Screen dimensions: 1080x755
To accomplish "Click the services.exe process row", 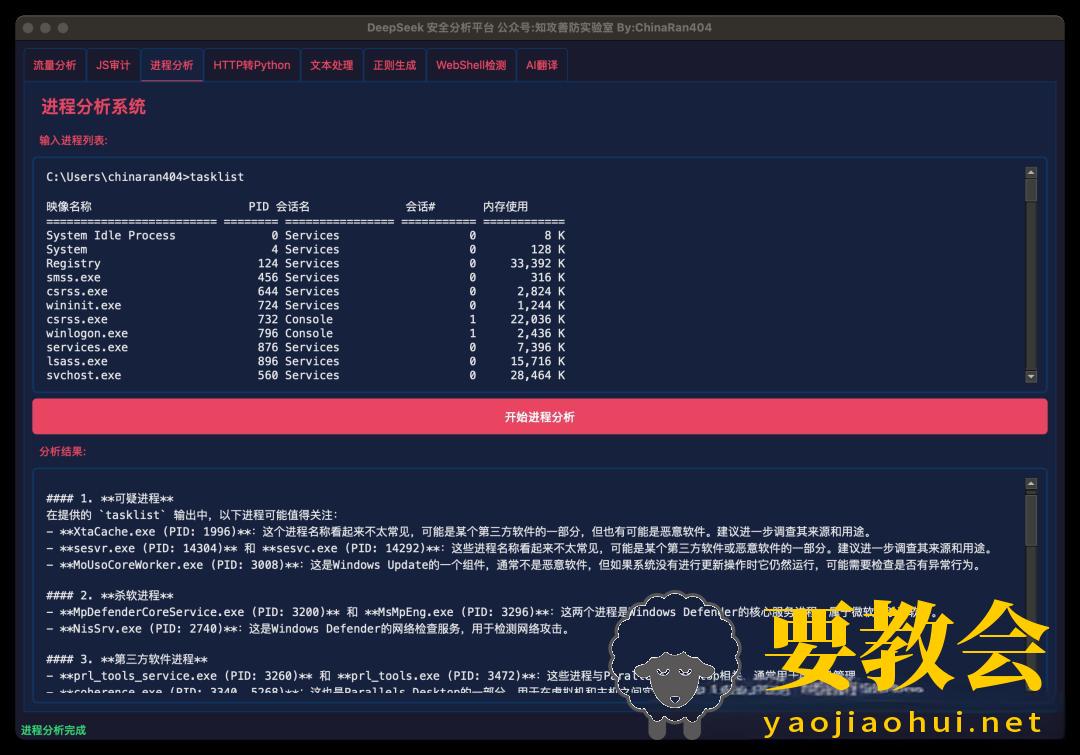I will coord(306,347).
